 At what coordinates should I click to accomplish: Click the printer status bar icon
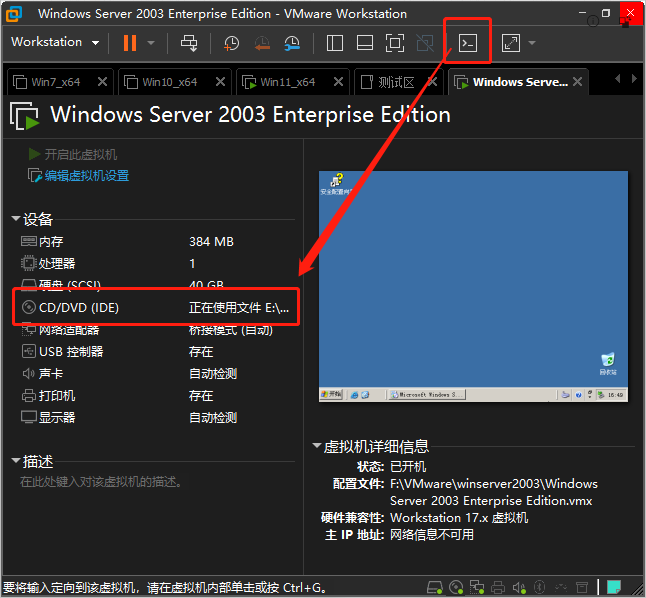pyautogui.click(x=498, y=587)
